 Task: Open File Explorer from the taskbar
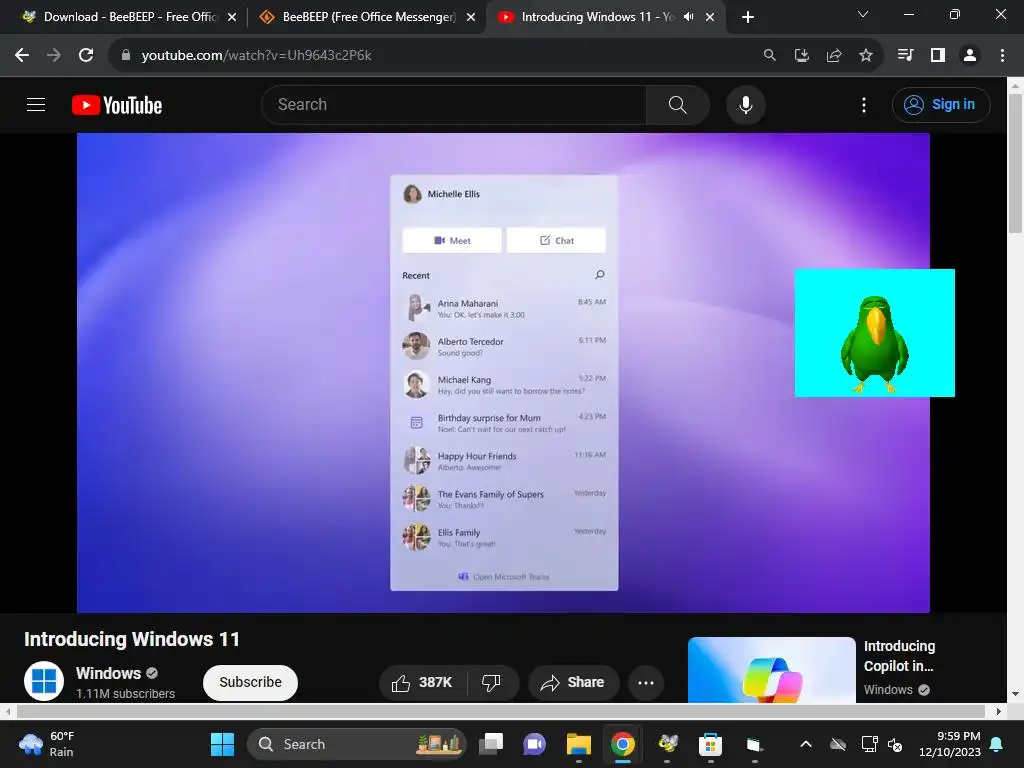tap(579, 744)
